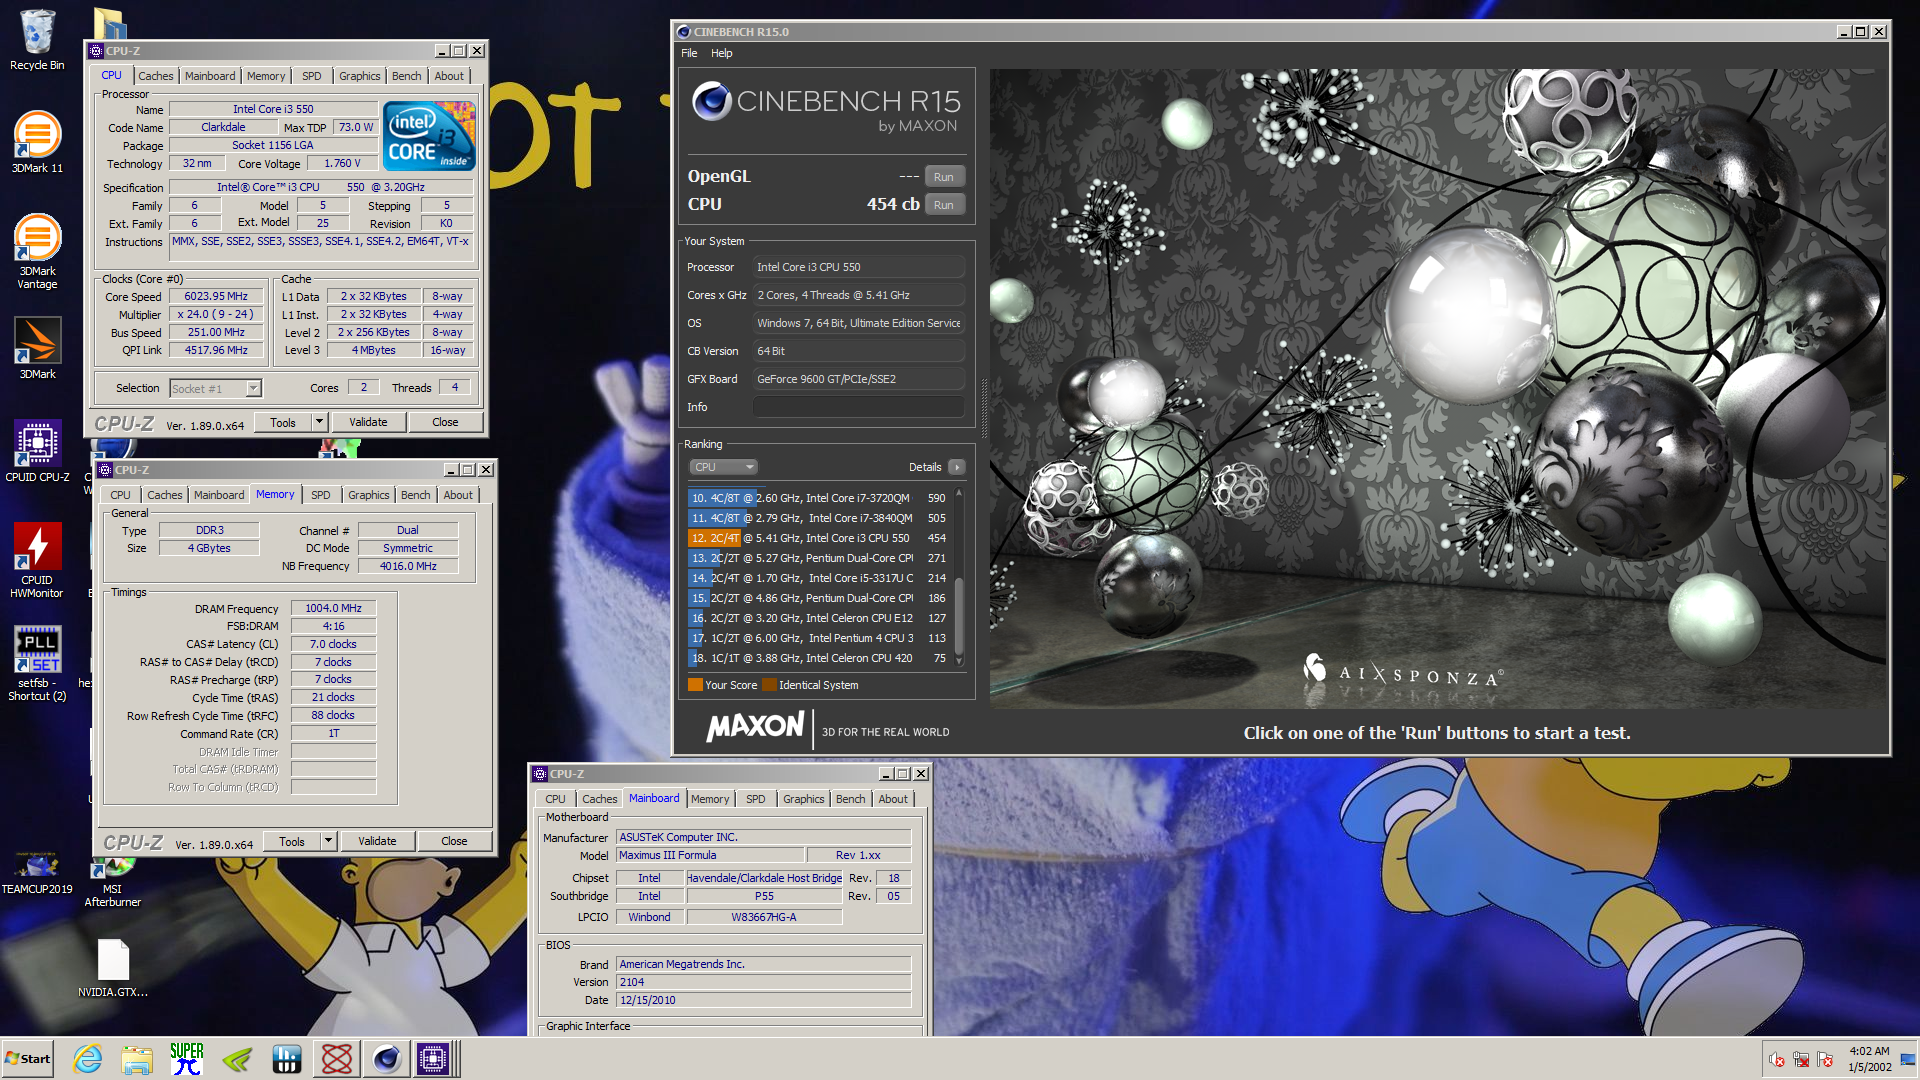
Task: Click the orange Your Score legend swatch
Action: coord(695,685)
